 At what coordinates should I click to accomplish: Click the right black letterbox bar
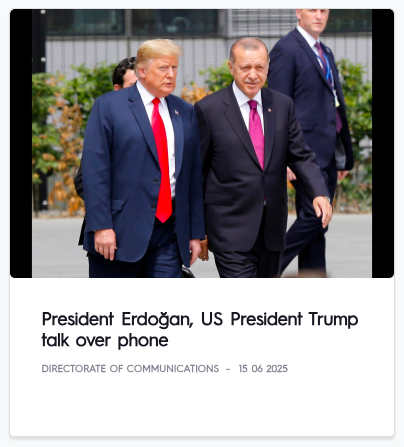tap(383, 143)
